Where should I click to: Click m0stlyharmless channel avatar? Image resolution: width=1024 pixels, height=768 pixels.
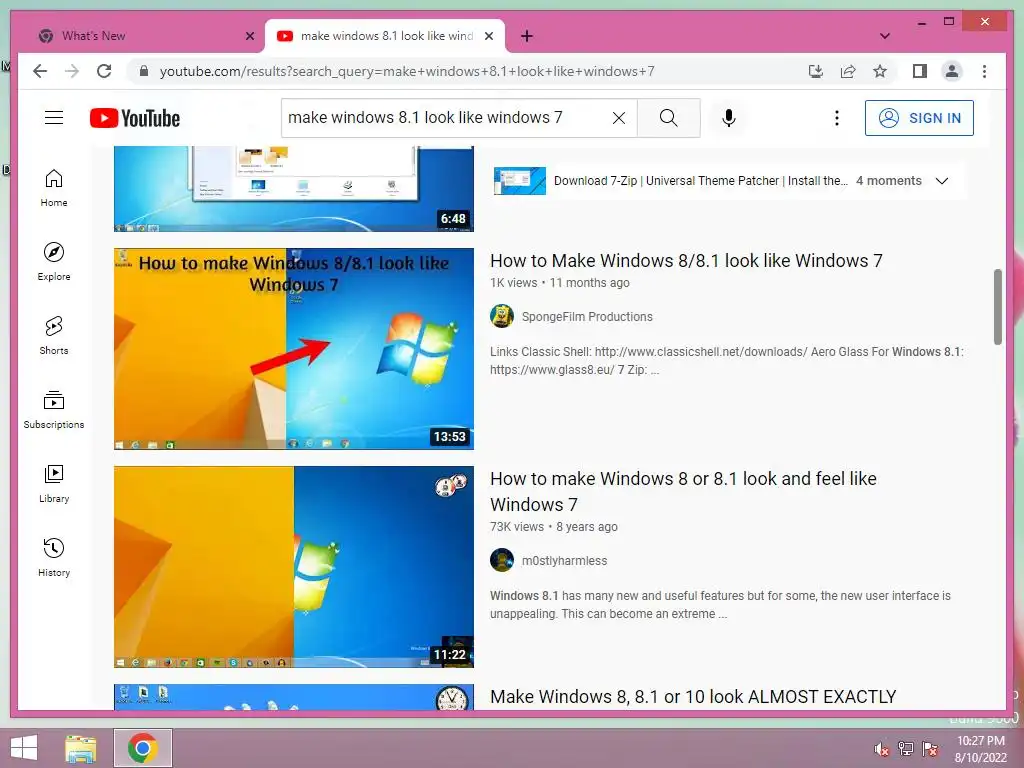coord(502,560)
